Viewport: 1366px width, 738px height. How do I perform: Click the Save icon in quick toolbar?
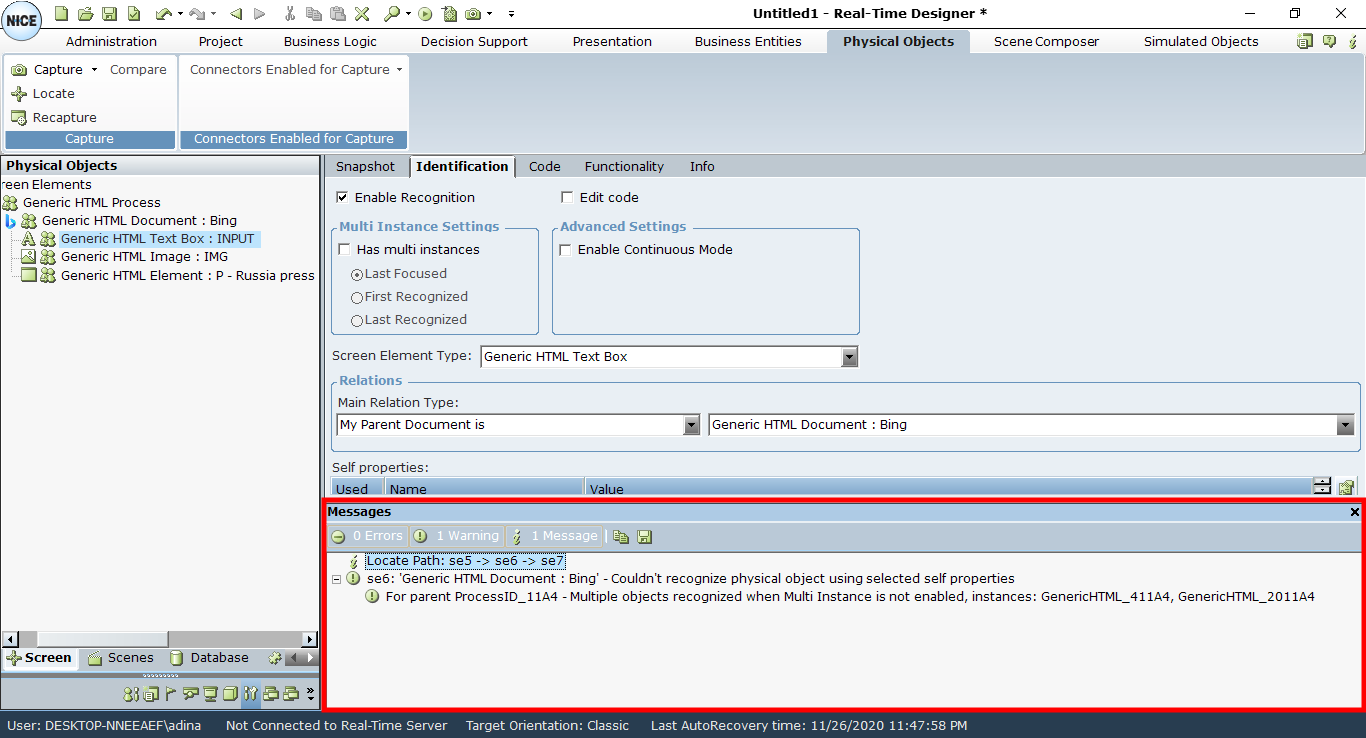tap(109, 14)
